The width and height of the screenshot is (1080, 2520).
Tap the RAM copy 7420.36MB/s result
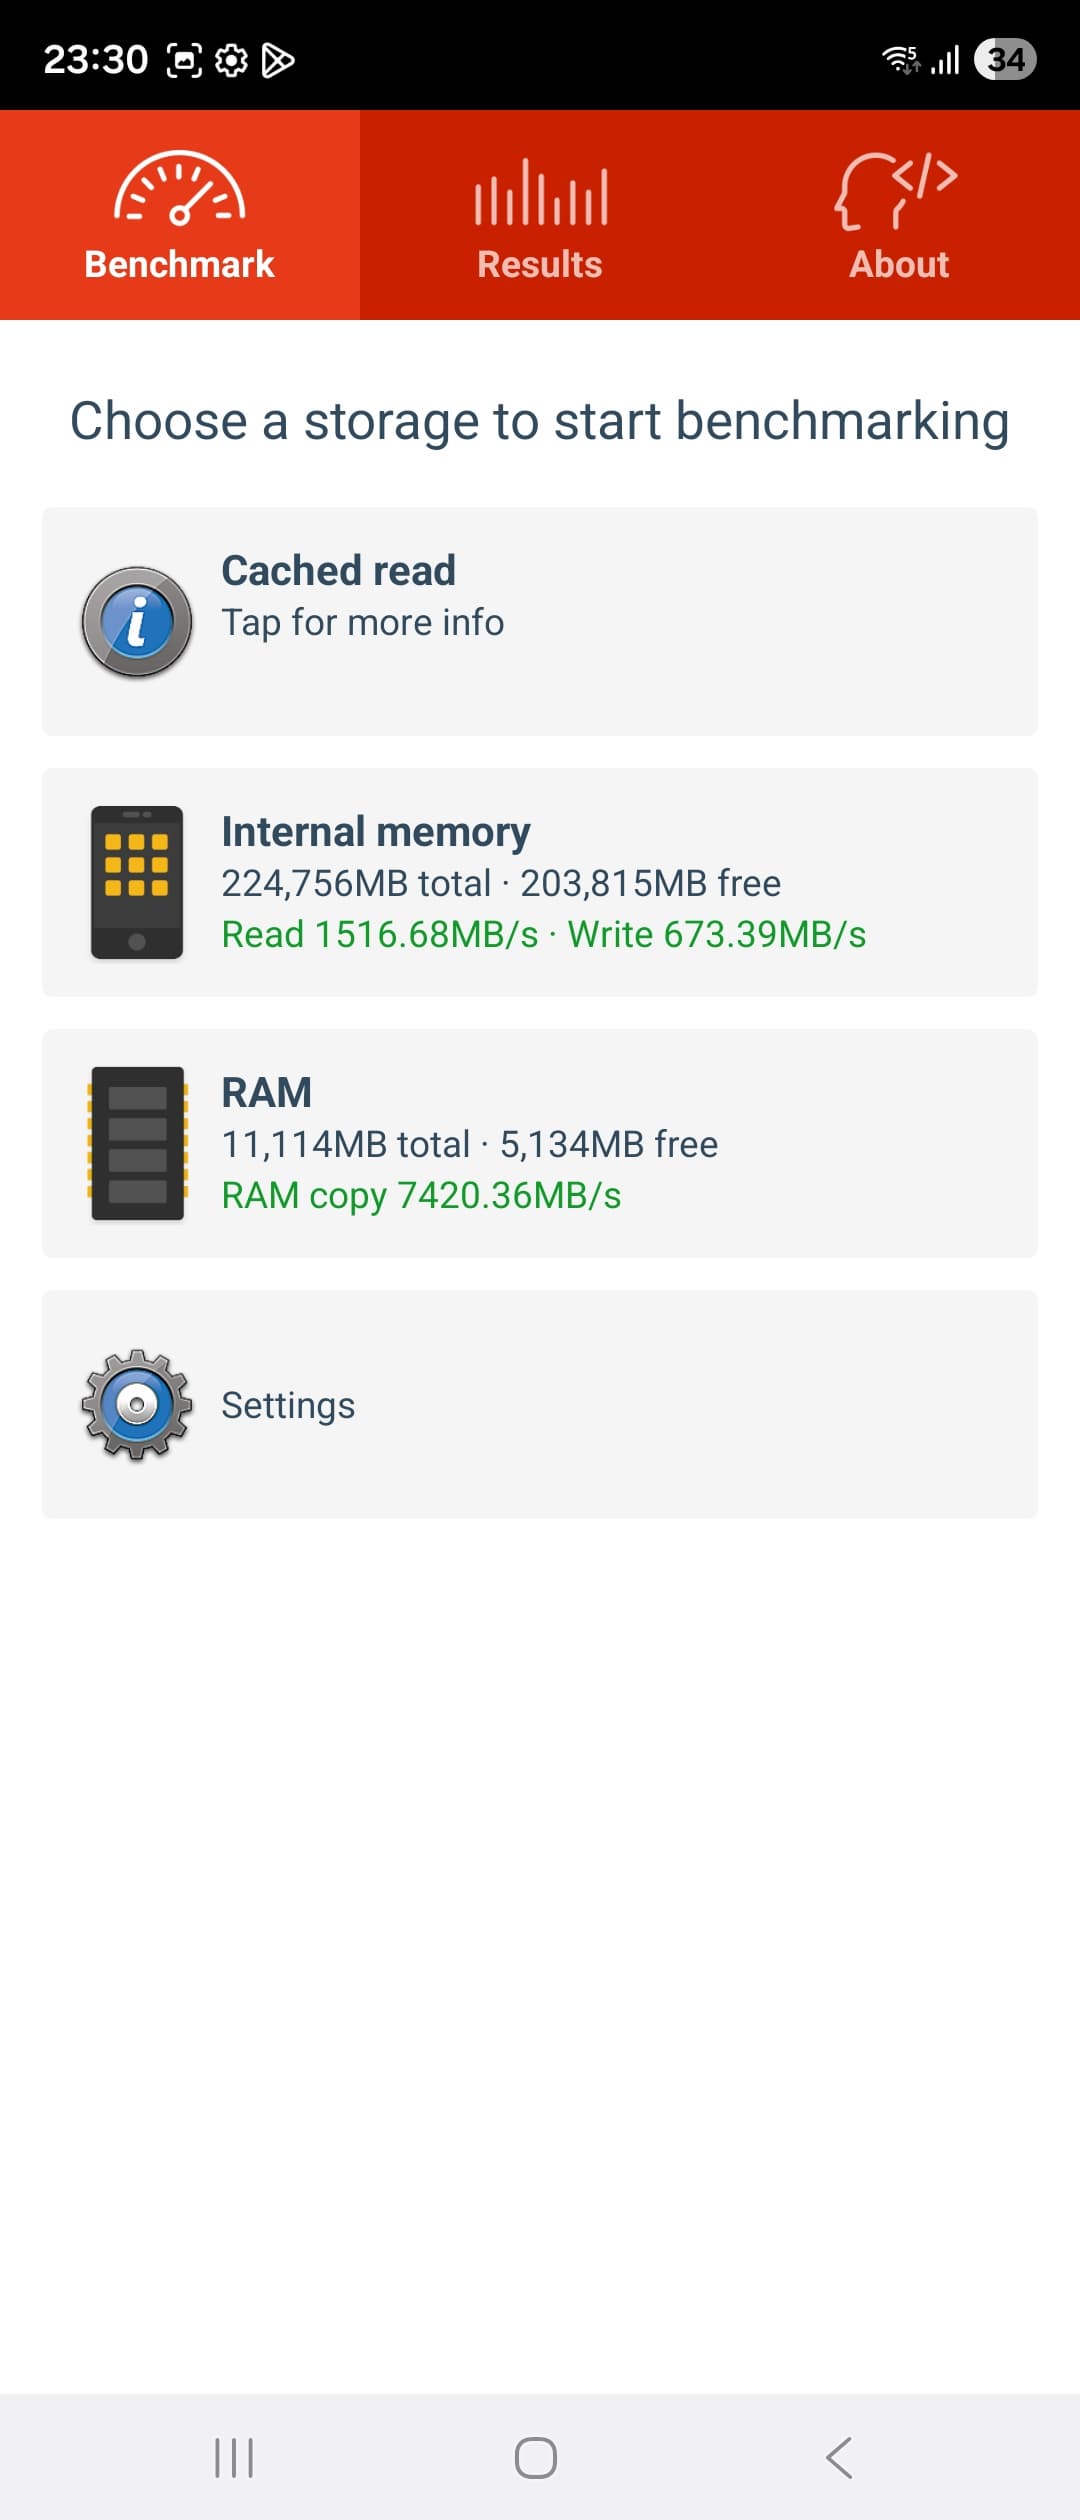pos(421,1196)
